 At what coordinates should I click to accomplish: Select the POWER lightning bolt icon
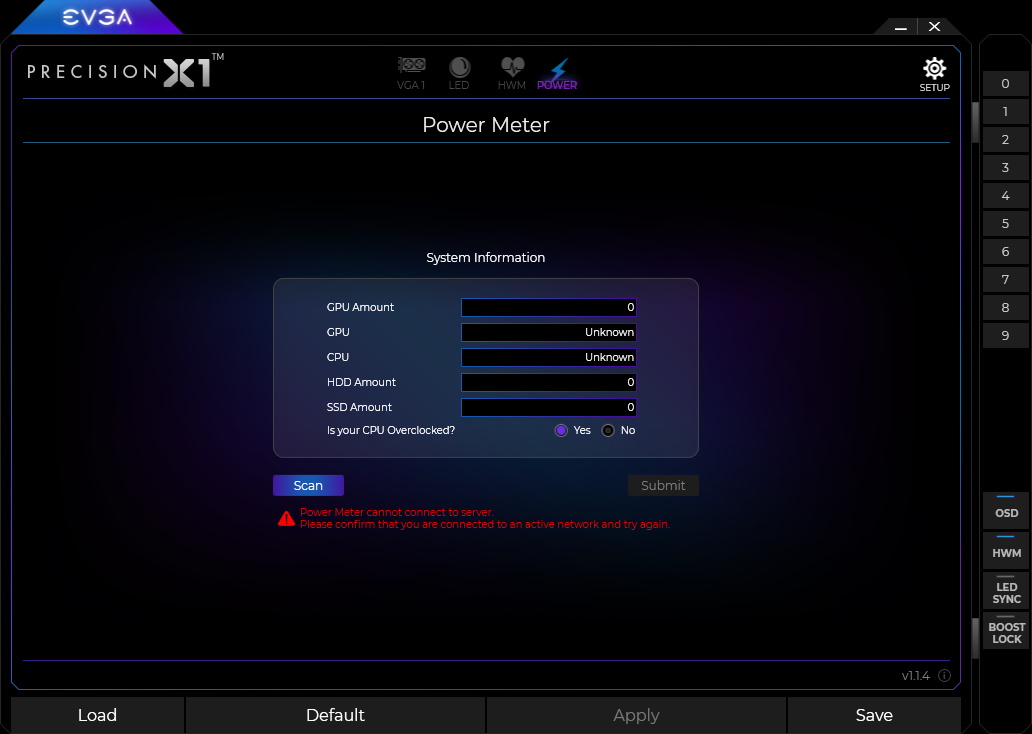557,72
